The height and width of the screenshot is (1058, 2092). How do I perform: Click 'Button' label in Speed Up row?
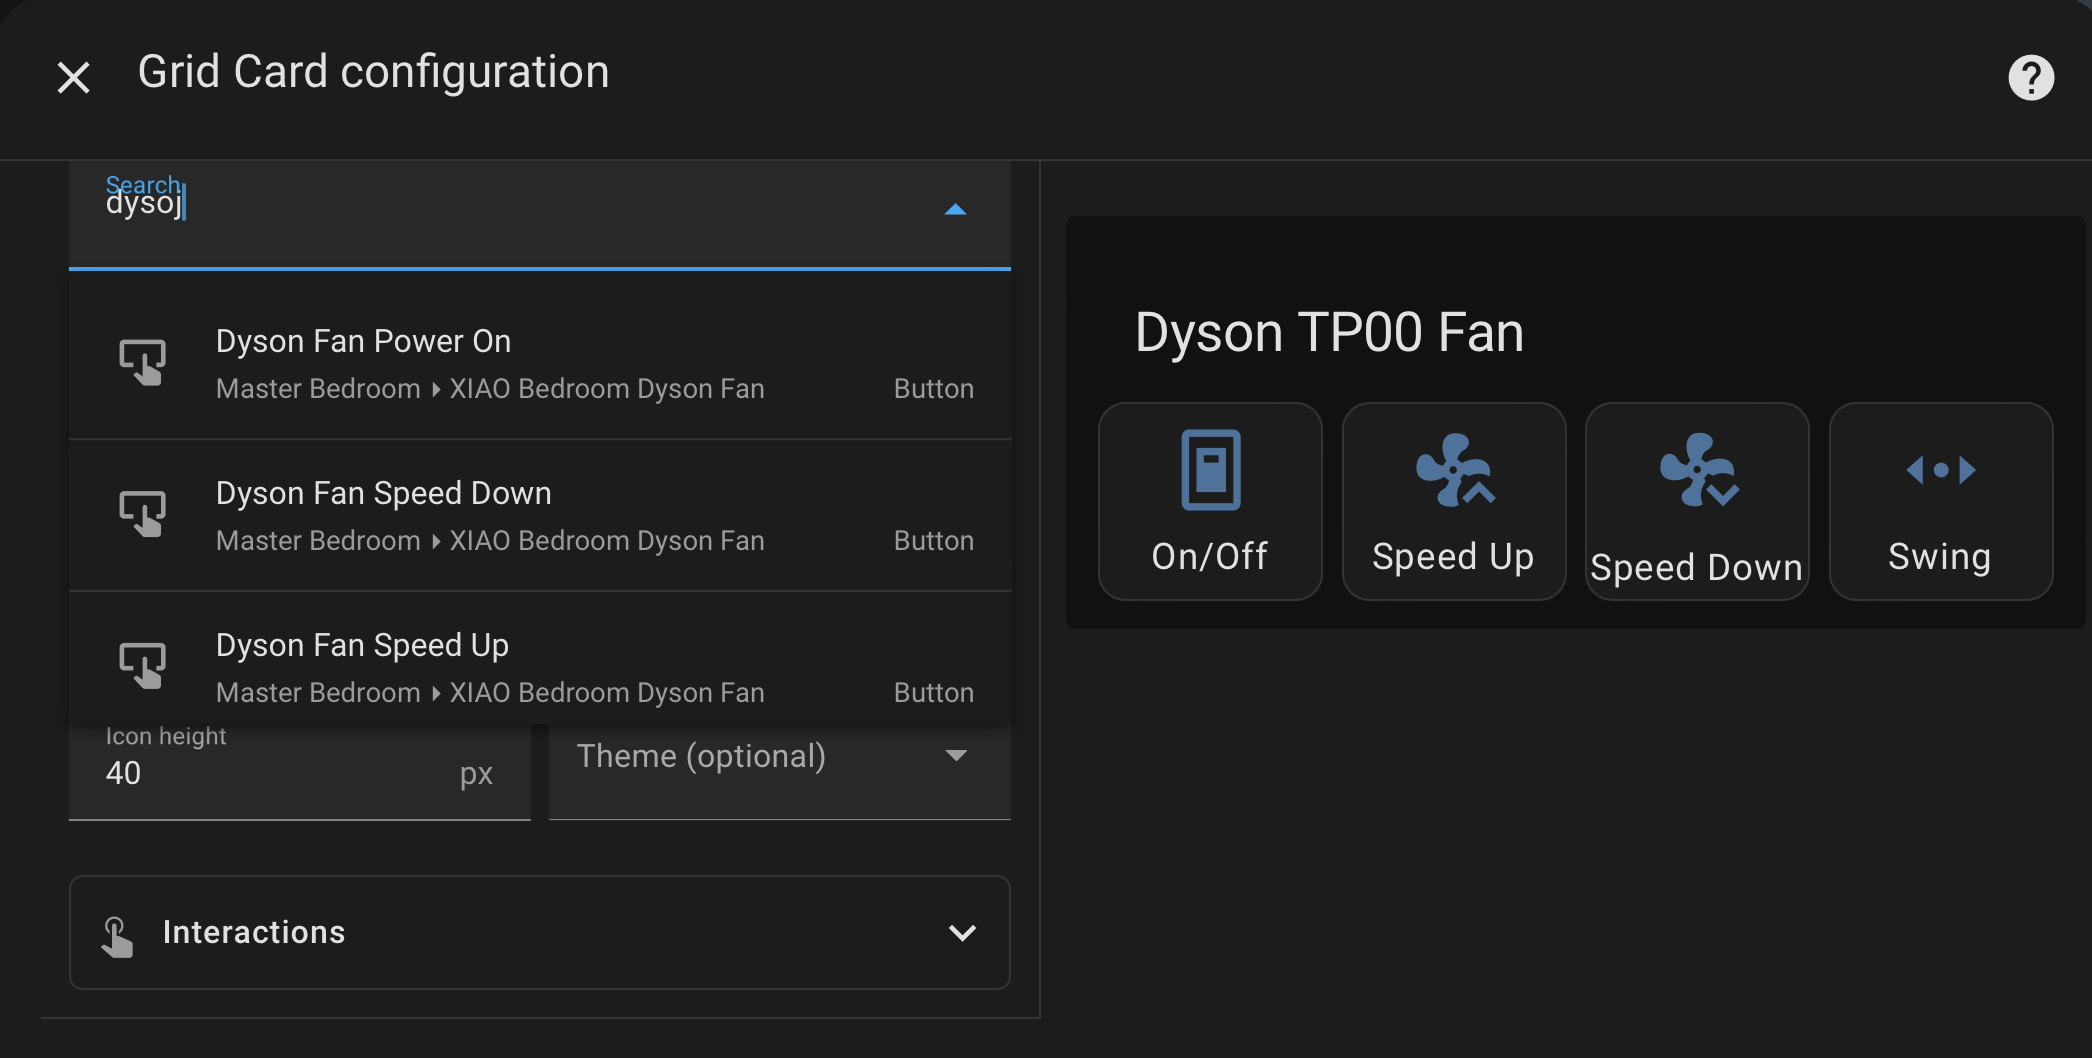coord(934,693)
